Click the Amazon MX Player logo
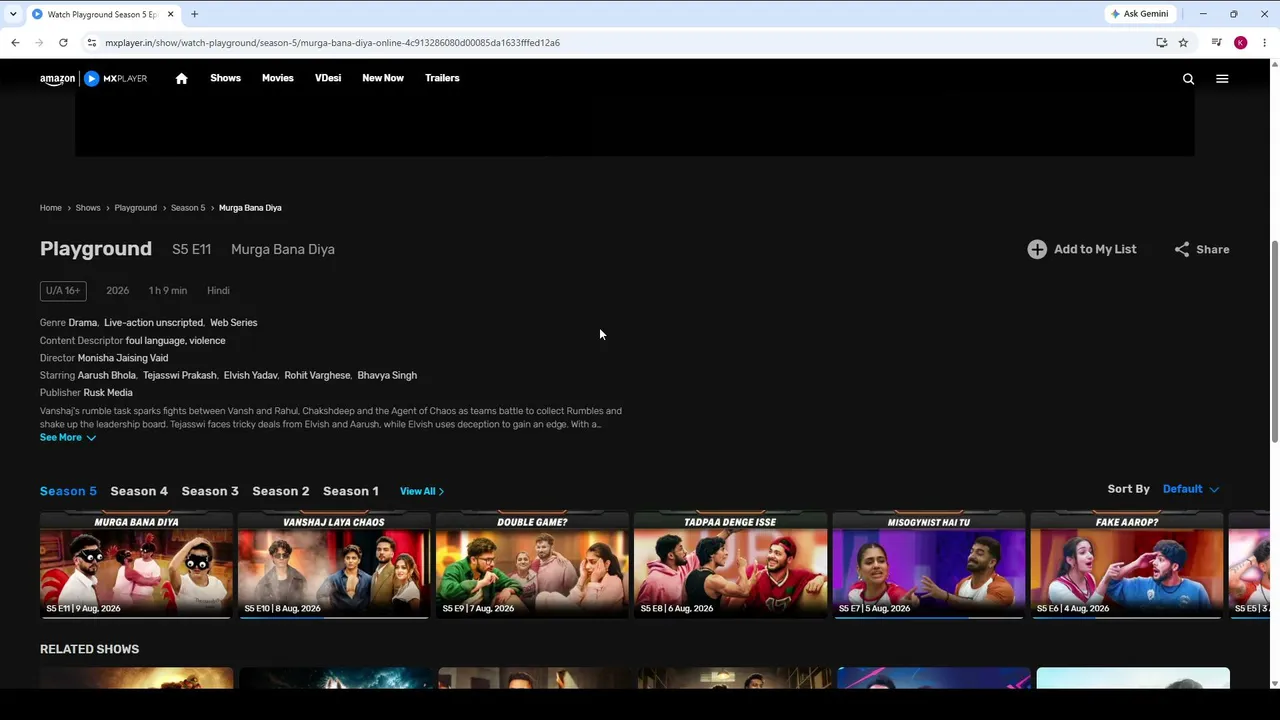The width and height of the screenshot is (1280, 720). tap(93, 78)
